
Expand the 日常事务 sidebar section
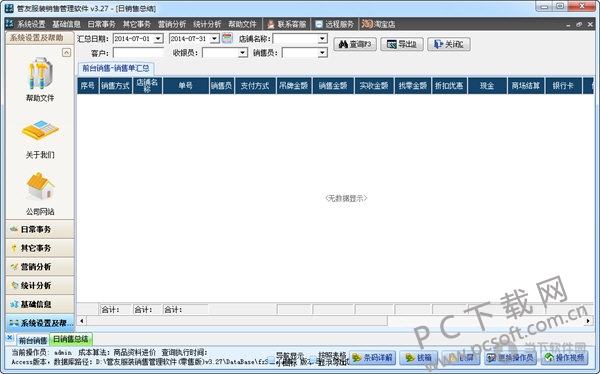pyautogui.click(x=40, y=229)
